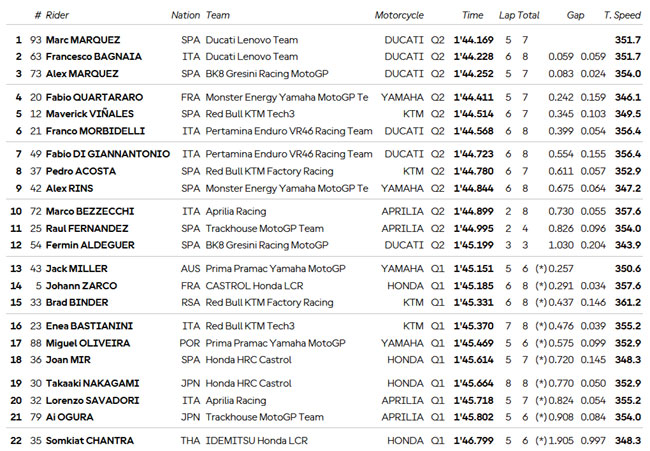Click Marc Marquez's pole time 1'44.169

click(473, 40)
